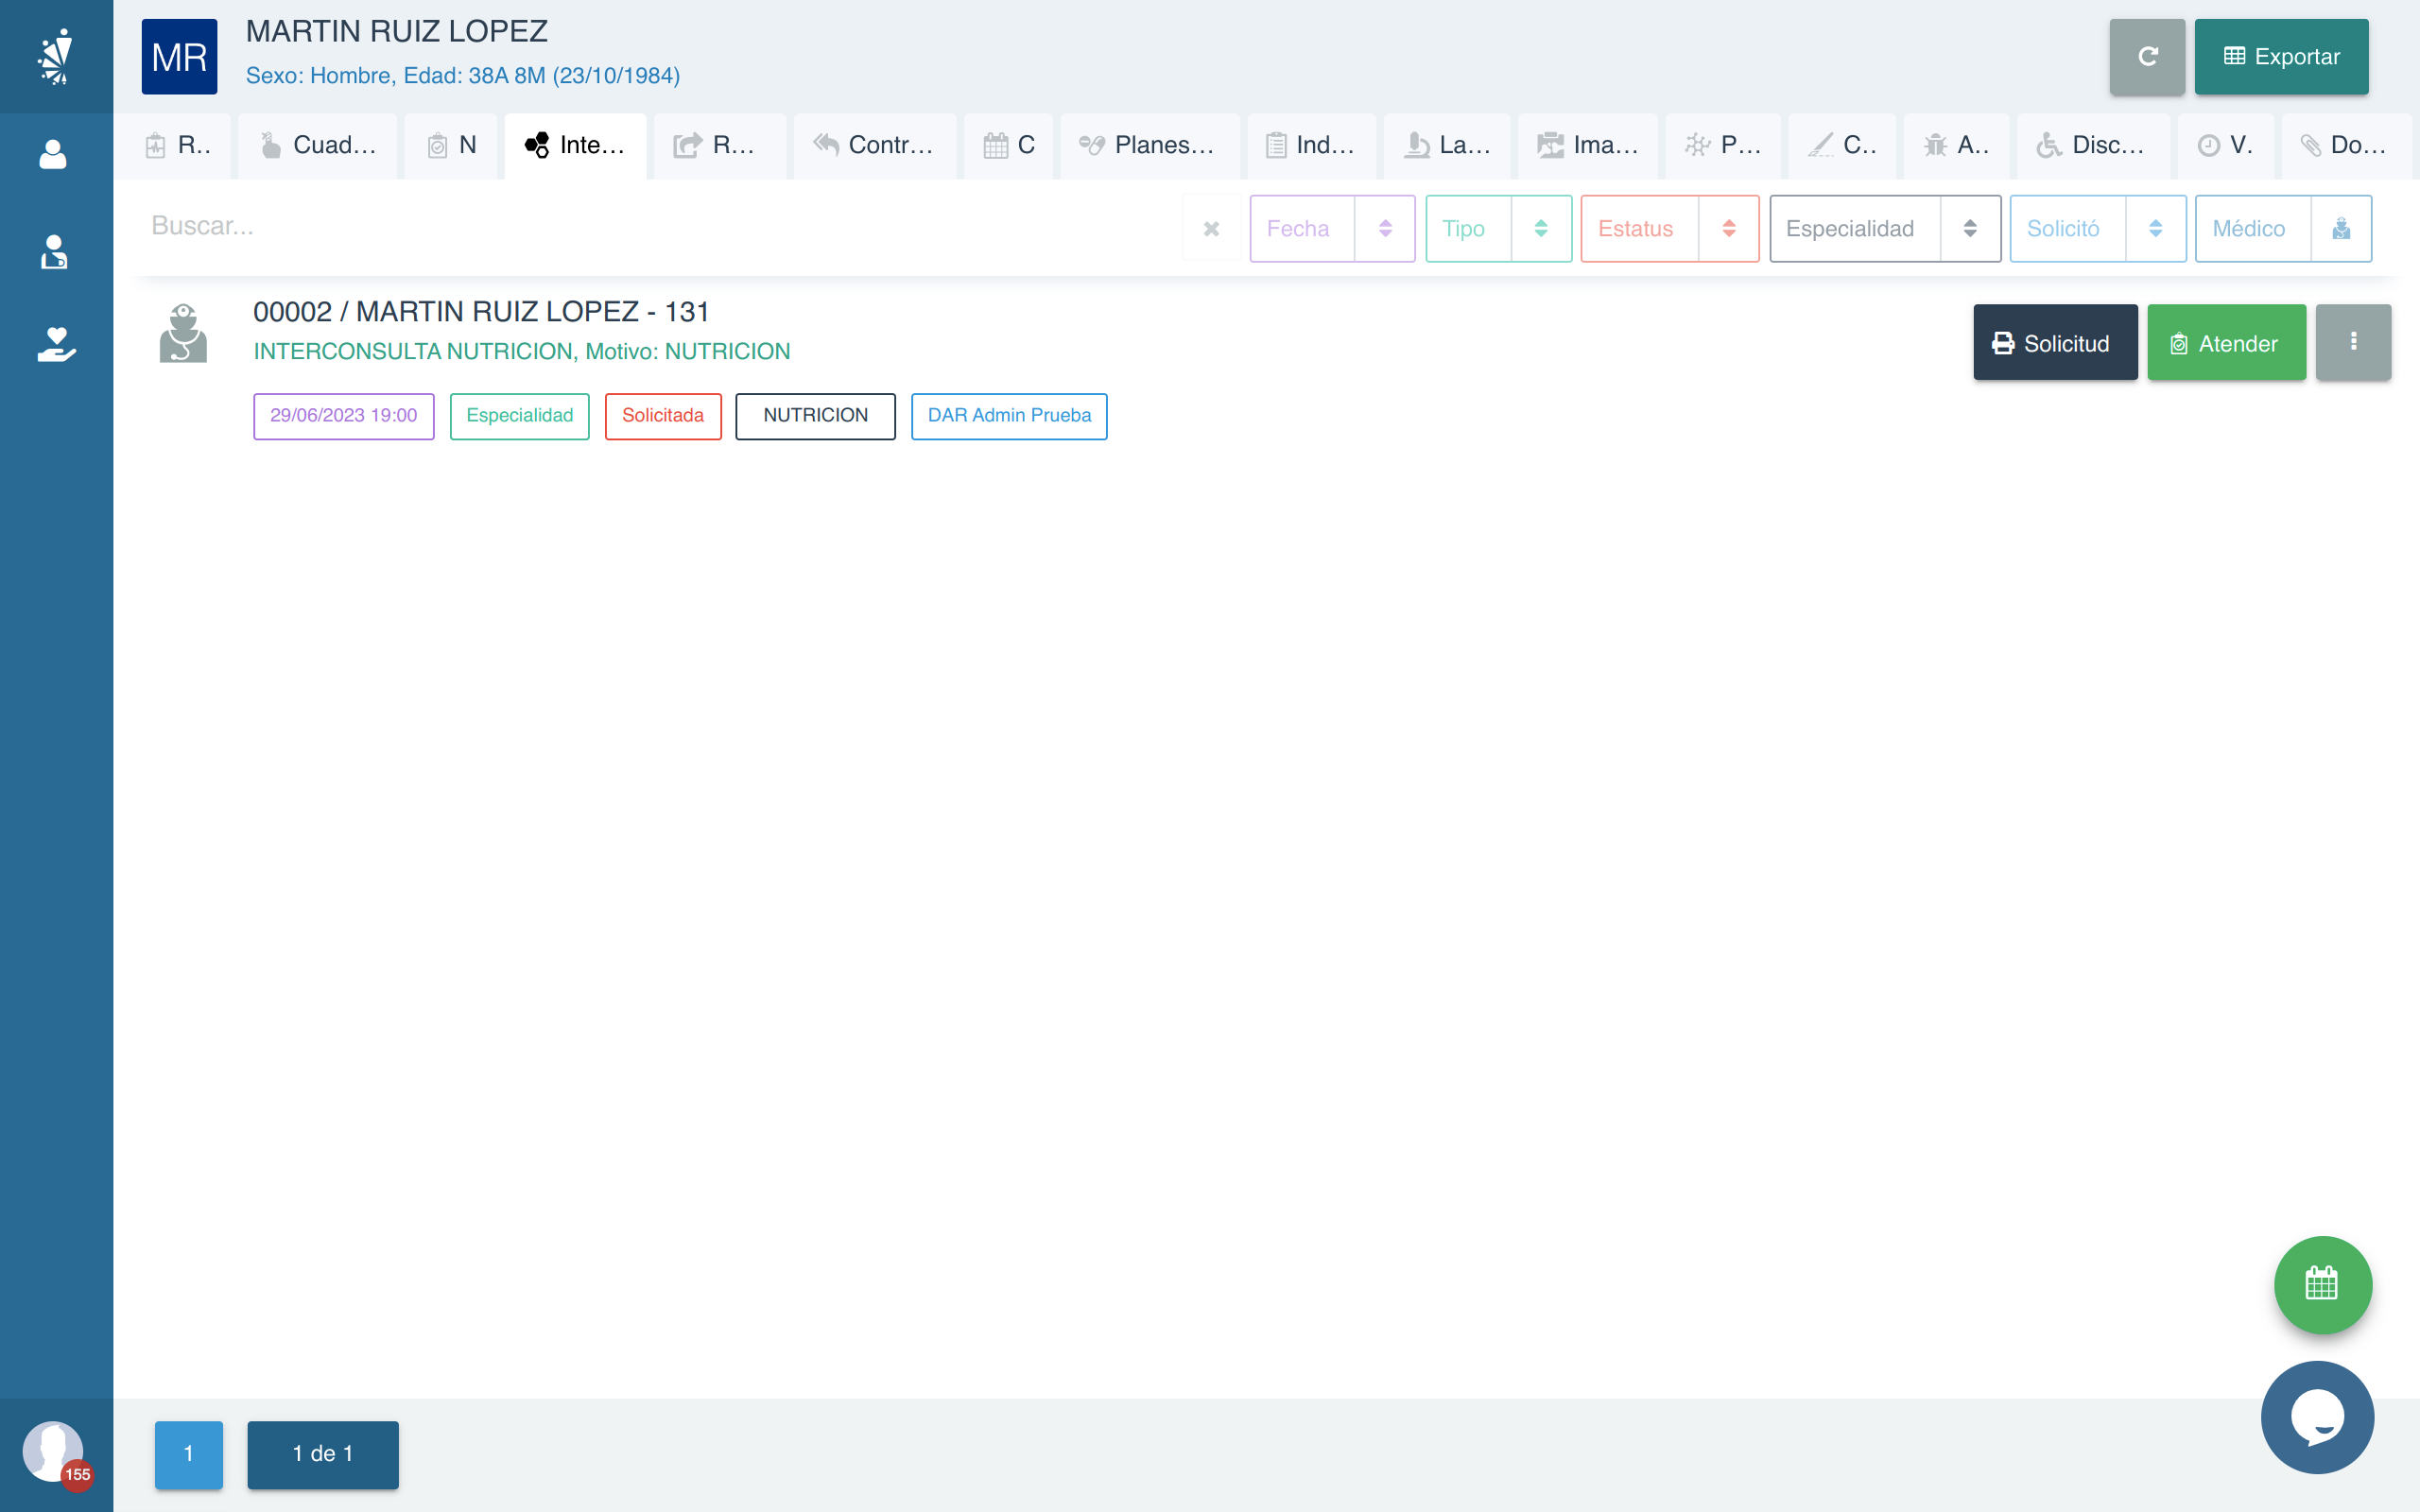Viewport: 2420px width, 1512px height.
Task: Click Atender to attend the interconsultation
Action: click(x=2226, y=343)
